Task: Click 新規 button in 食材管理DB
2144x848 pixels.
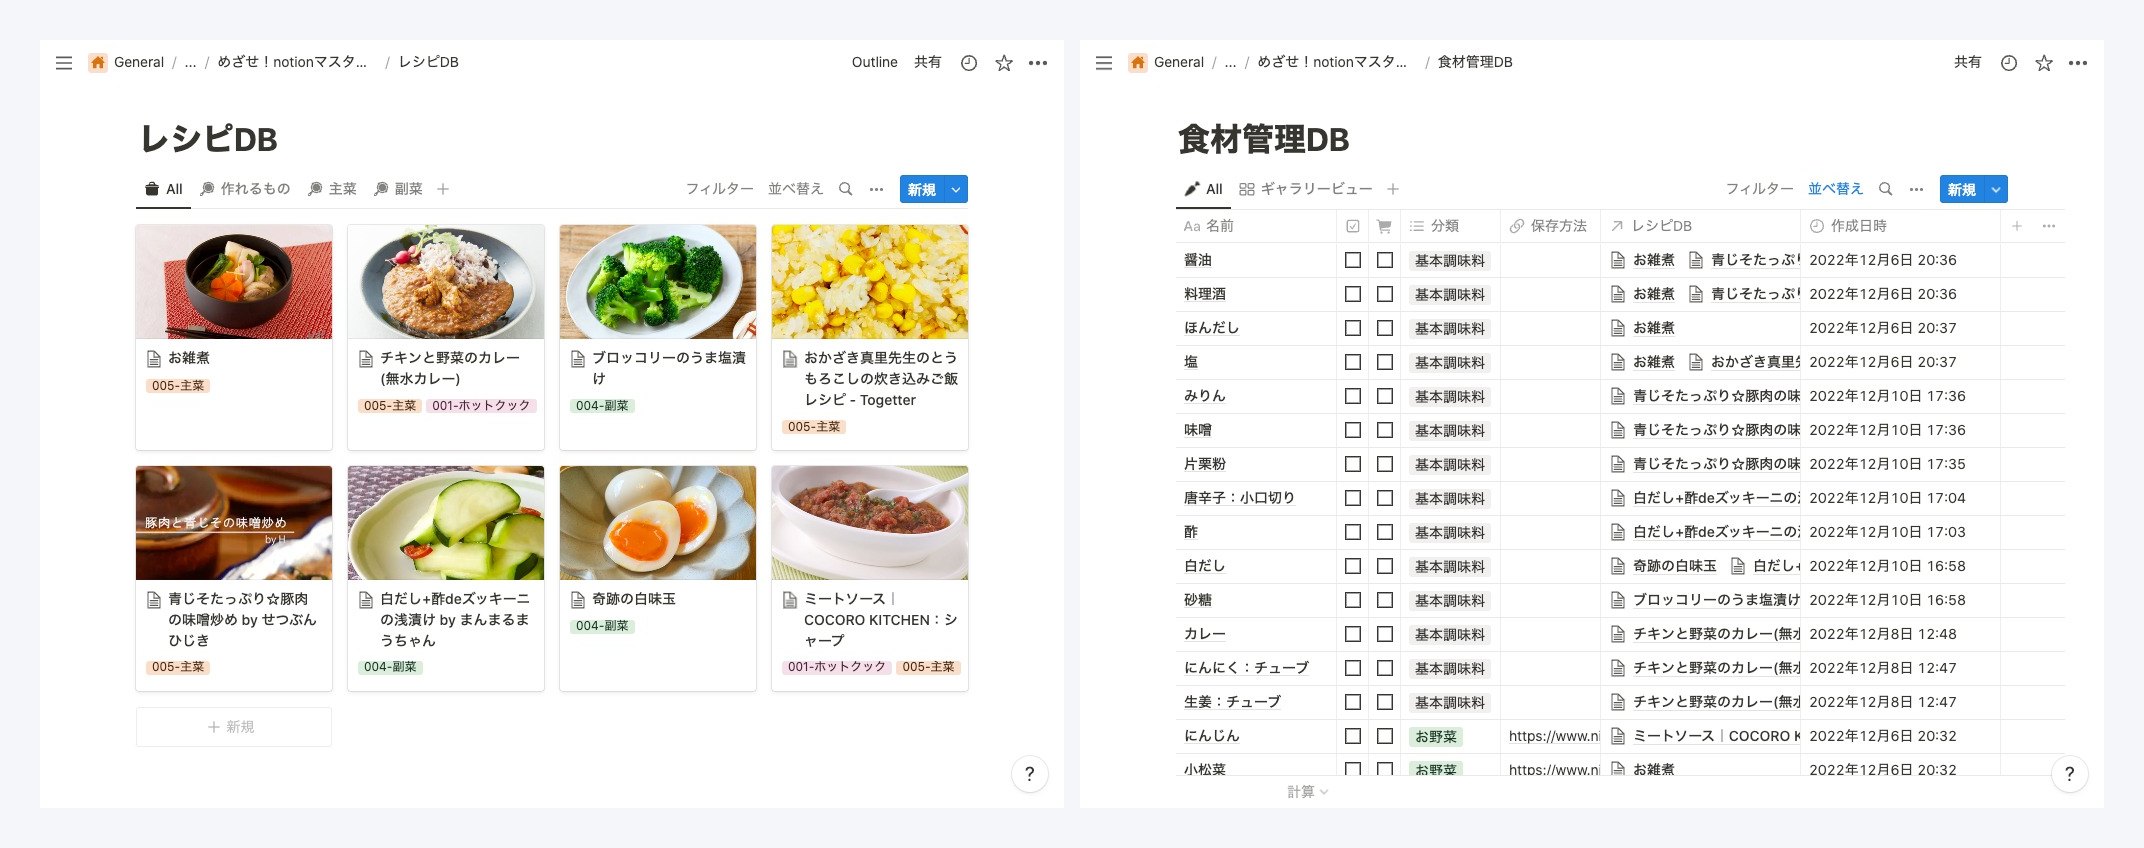Action: [1962, 189]
